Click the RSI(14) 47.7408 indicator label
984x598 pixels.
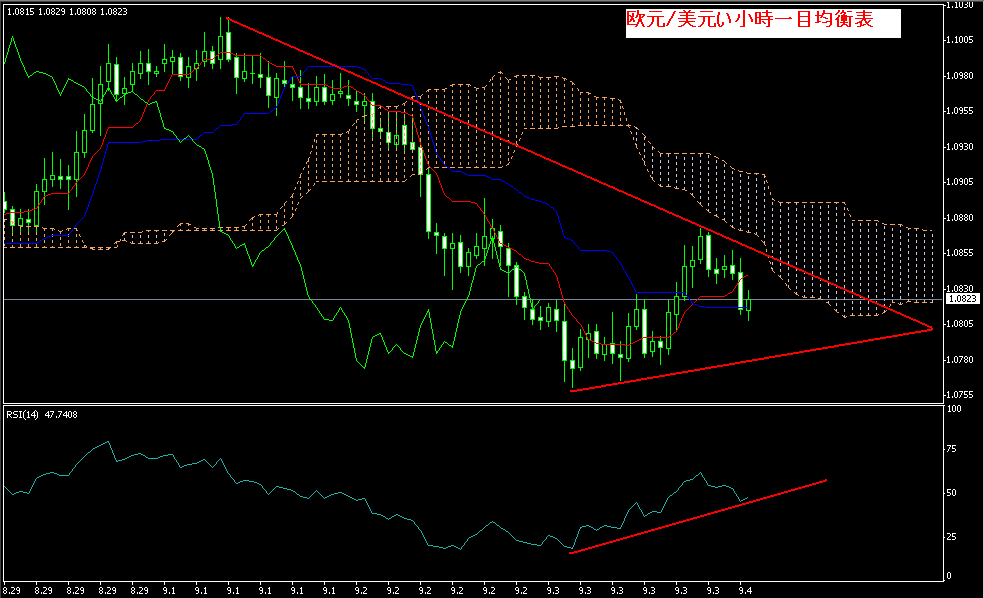tap(42, 415)
